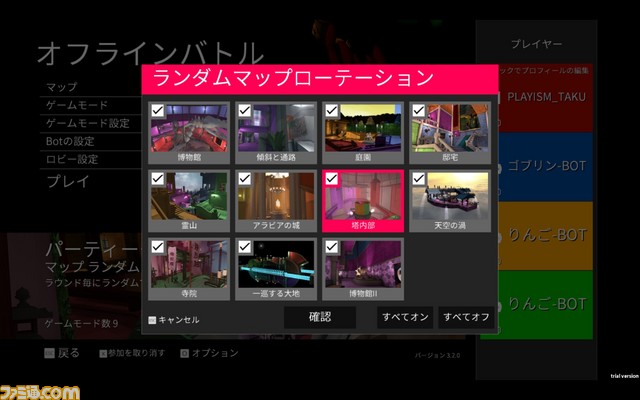Start the game with プレイ
The image size is (640, 400).
pyautogui.click(x=68, y=181)
